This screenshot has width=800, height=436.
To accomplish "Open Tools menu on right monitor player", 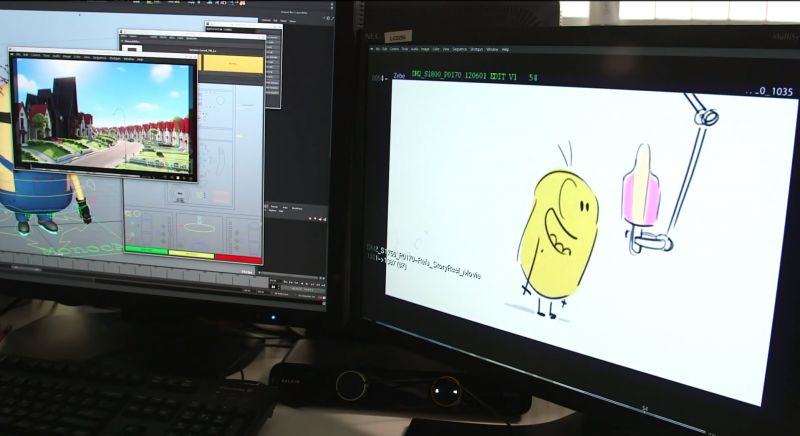I will click(x=405, y=49).
